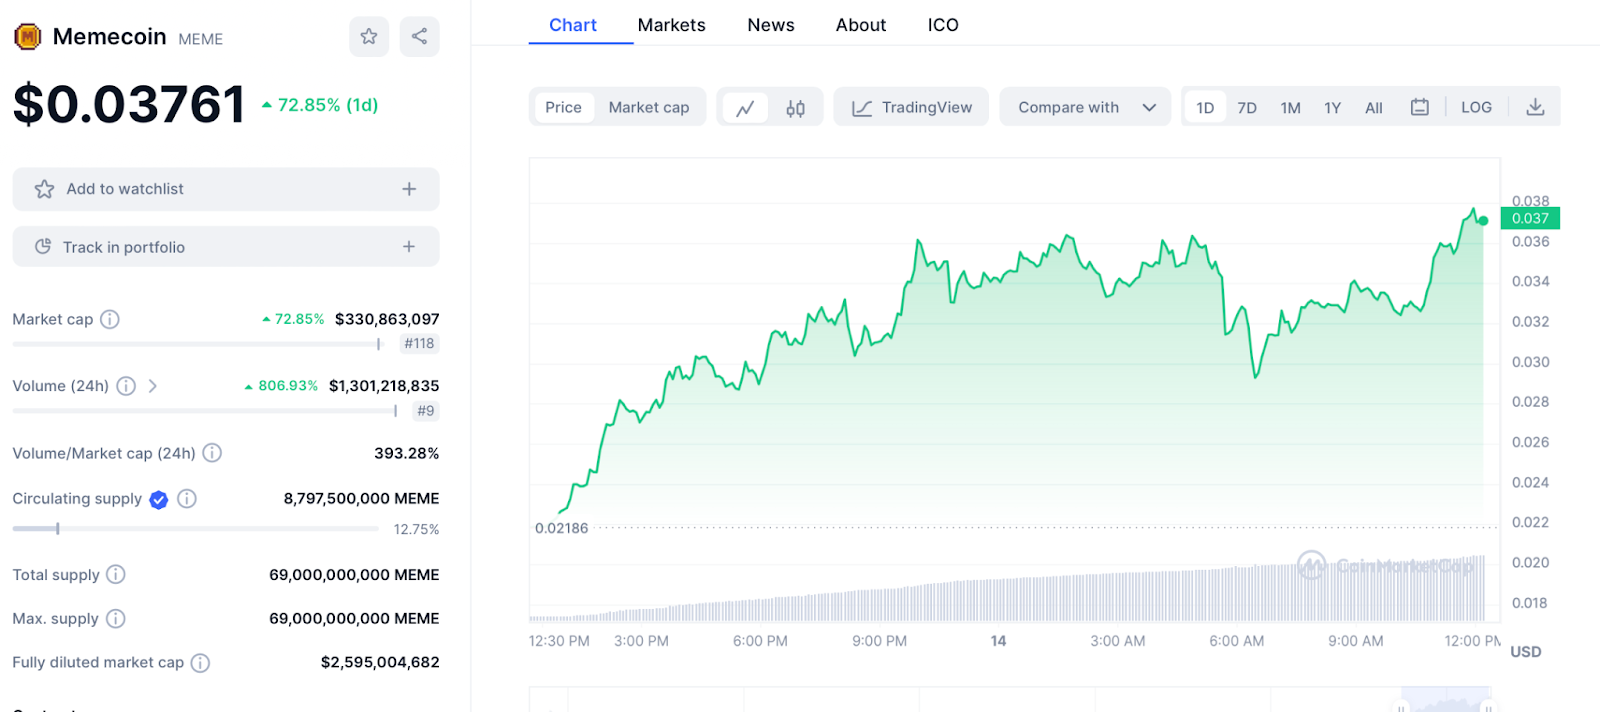Viewport: 1600px width, 712px height.
Task: Click the circulating supply verified badge
Action: (x=159, y=499)
